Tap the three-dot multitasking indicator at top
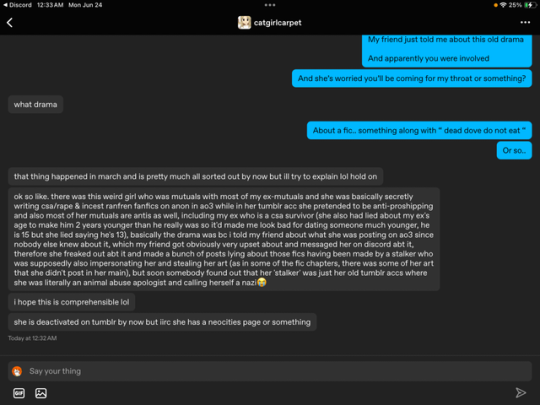Viewport: 540px width, 405px height. tap(270, 5)
